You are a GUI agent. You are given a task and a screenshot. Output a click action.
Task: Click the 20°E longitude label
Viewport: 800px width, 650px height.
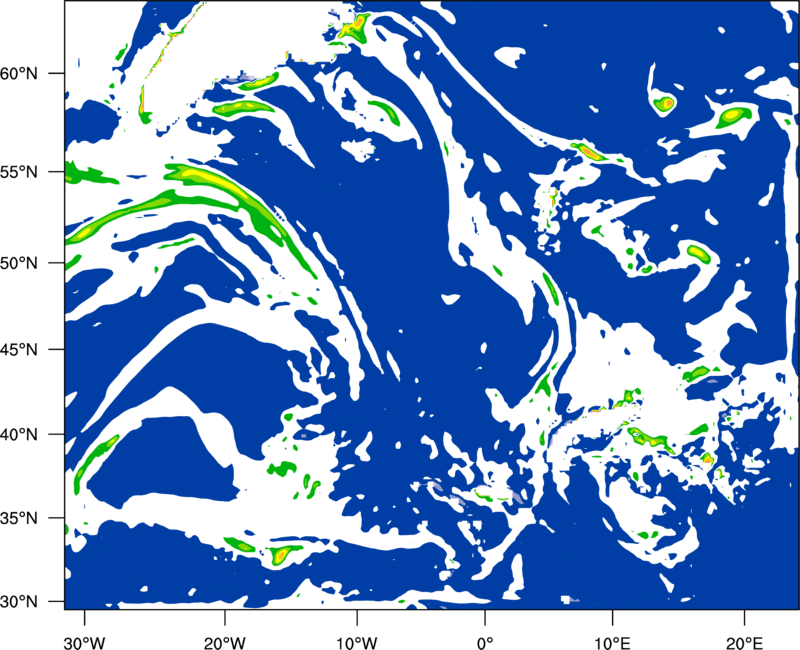(744, 643)
